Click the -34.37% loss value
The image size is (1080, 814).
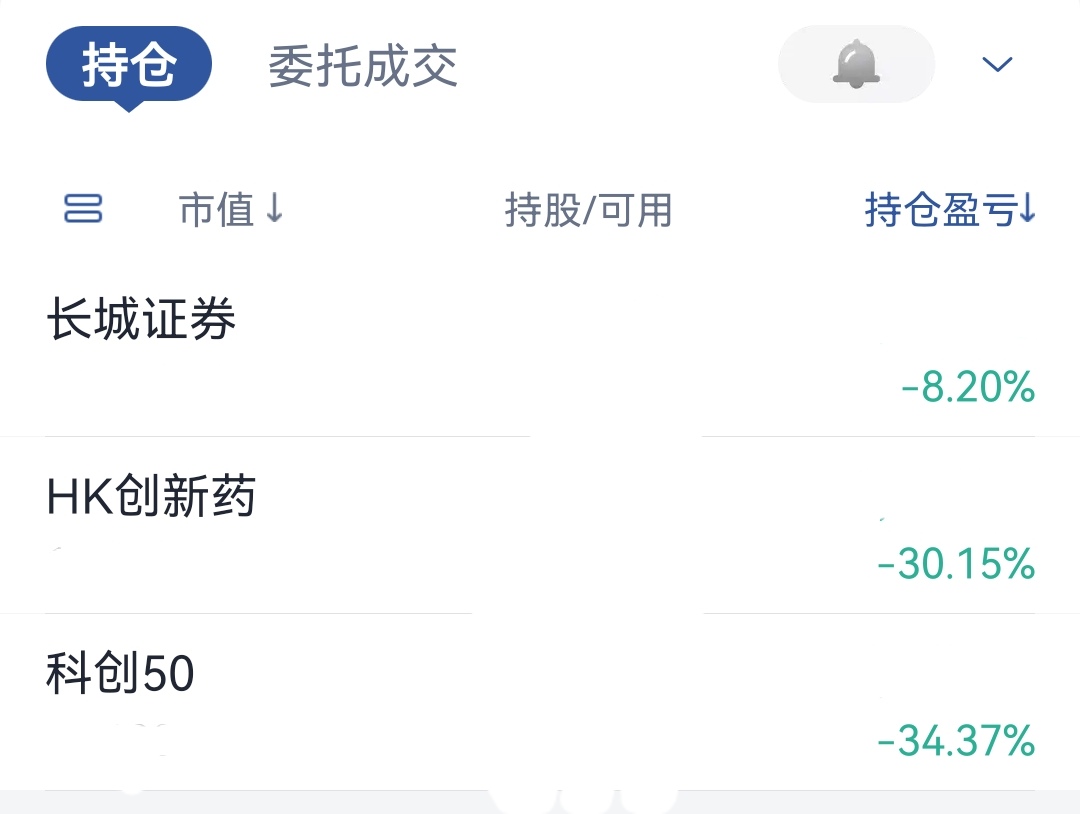point(955,742)
